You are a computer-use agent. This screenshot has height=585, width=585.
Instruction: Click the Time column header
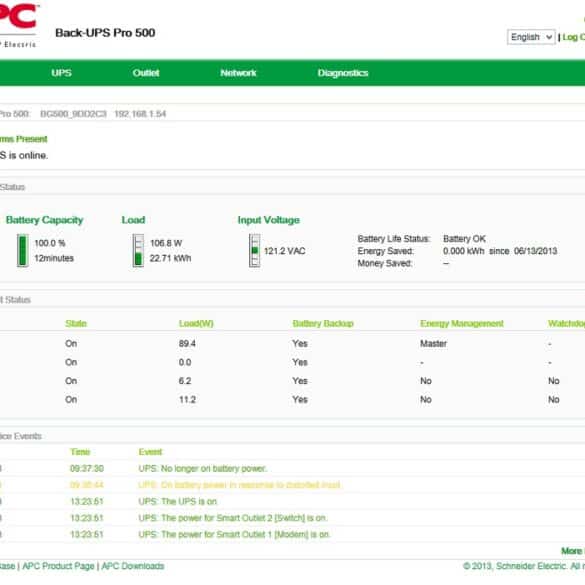point(81,452)
